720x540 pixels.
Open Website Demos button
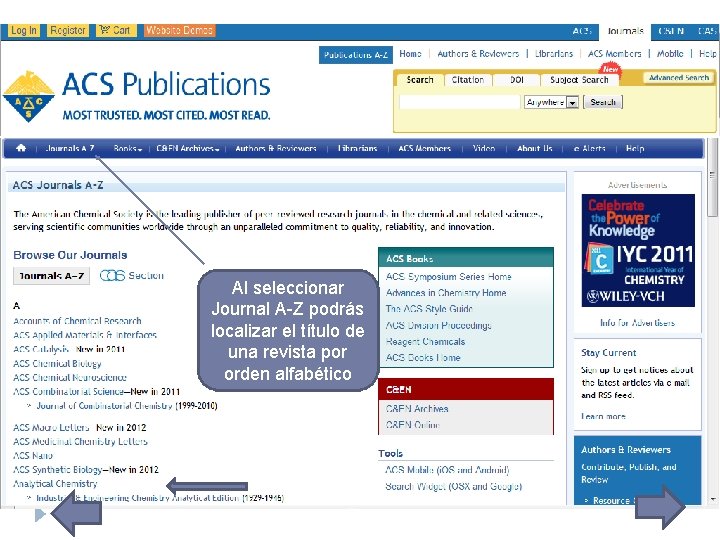(x=179, y=30)
